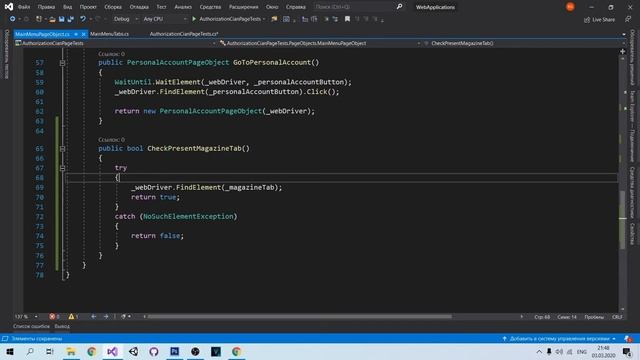Open the Справка menu
This screenshot has height=360, width=640.
[x=296, y=7]
